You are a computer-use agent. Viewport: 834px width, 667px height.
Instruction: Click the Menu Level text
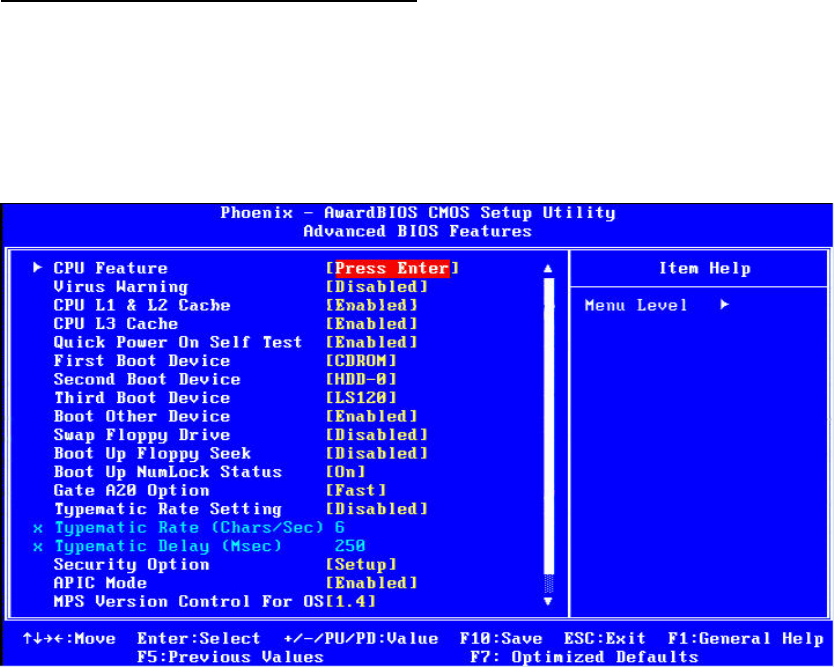tap(636, 305)
